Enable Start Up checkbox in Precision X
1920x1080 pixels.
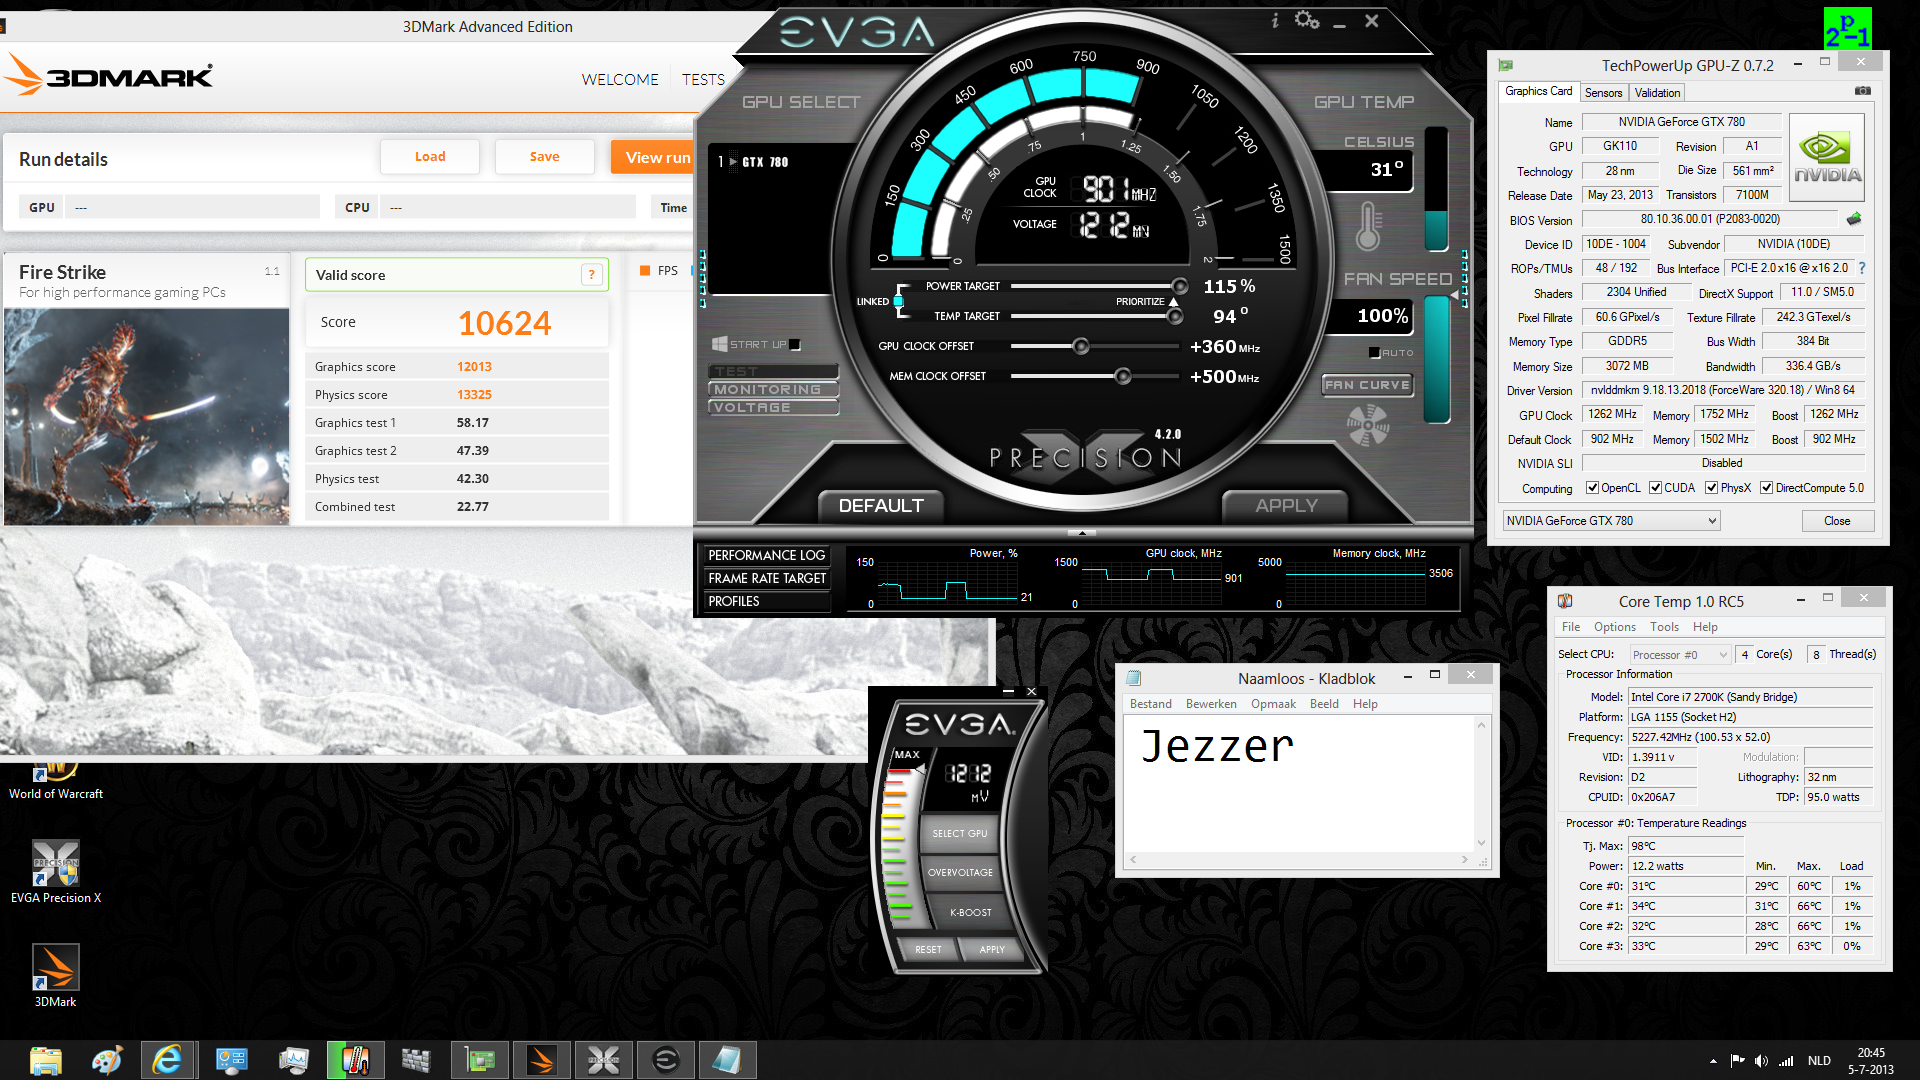pos(795,345)
